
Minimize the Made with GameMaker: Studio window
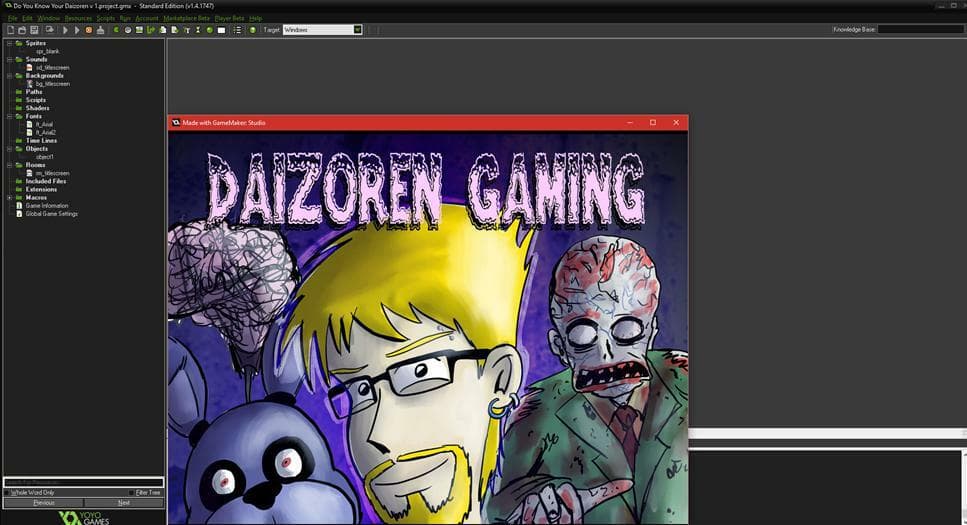[x=630, y=123]
